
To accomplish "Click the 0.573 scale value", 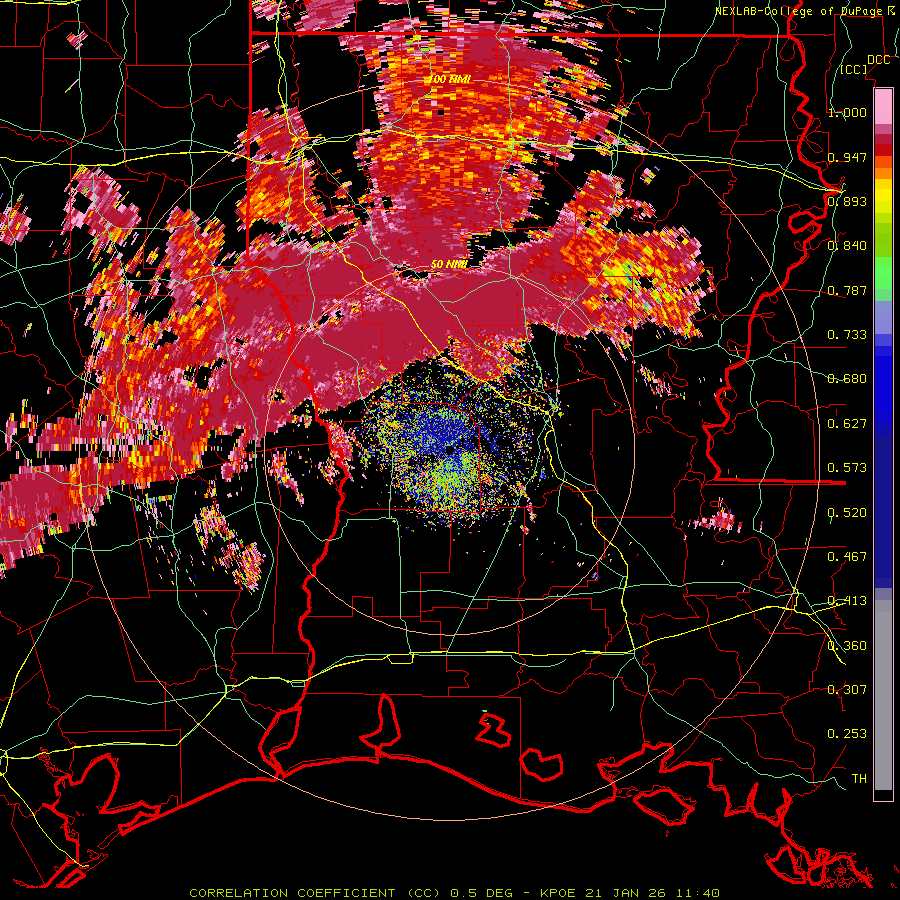I will pos(847,468).
